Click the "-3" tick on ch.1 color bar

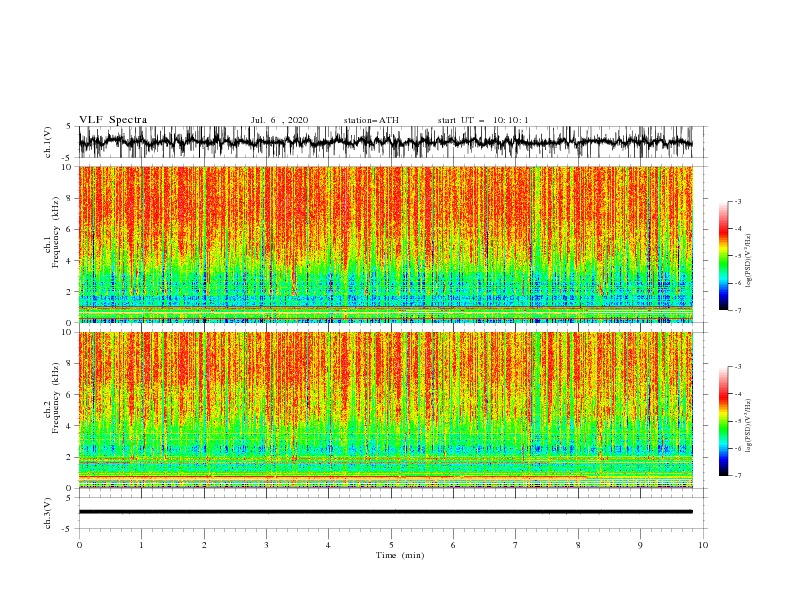737,201
